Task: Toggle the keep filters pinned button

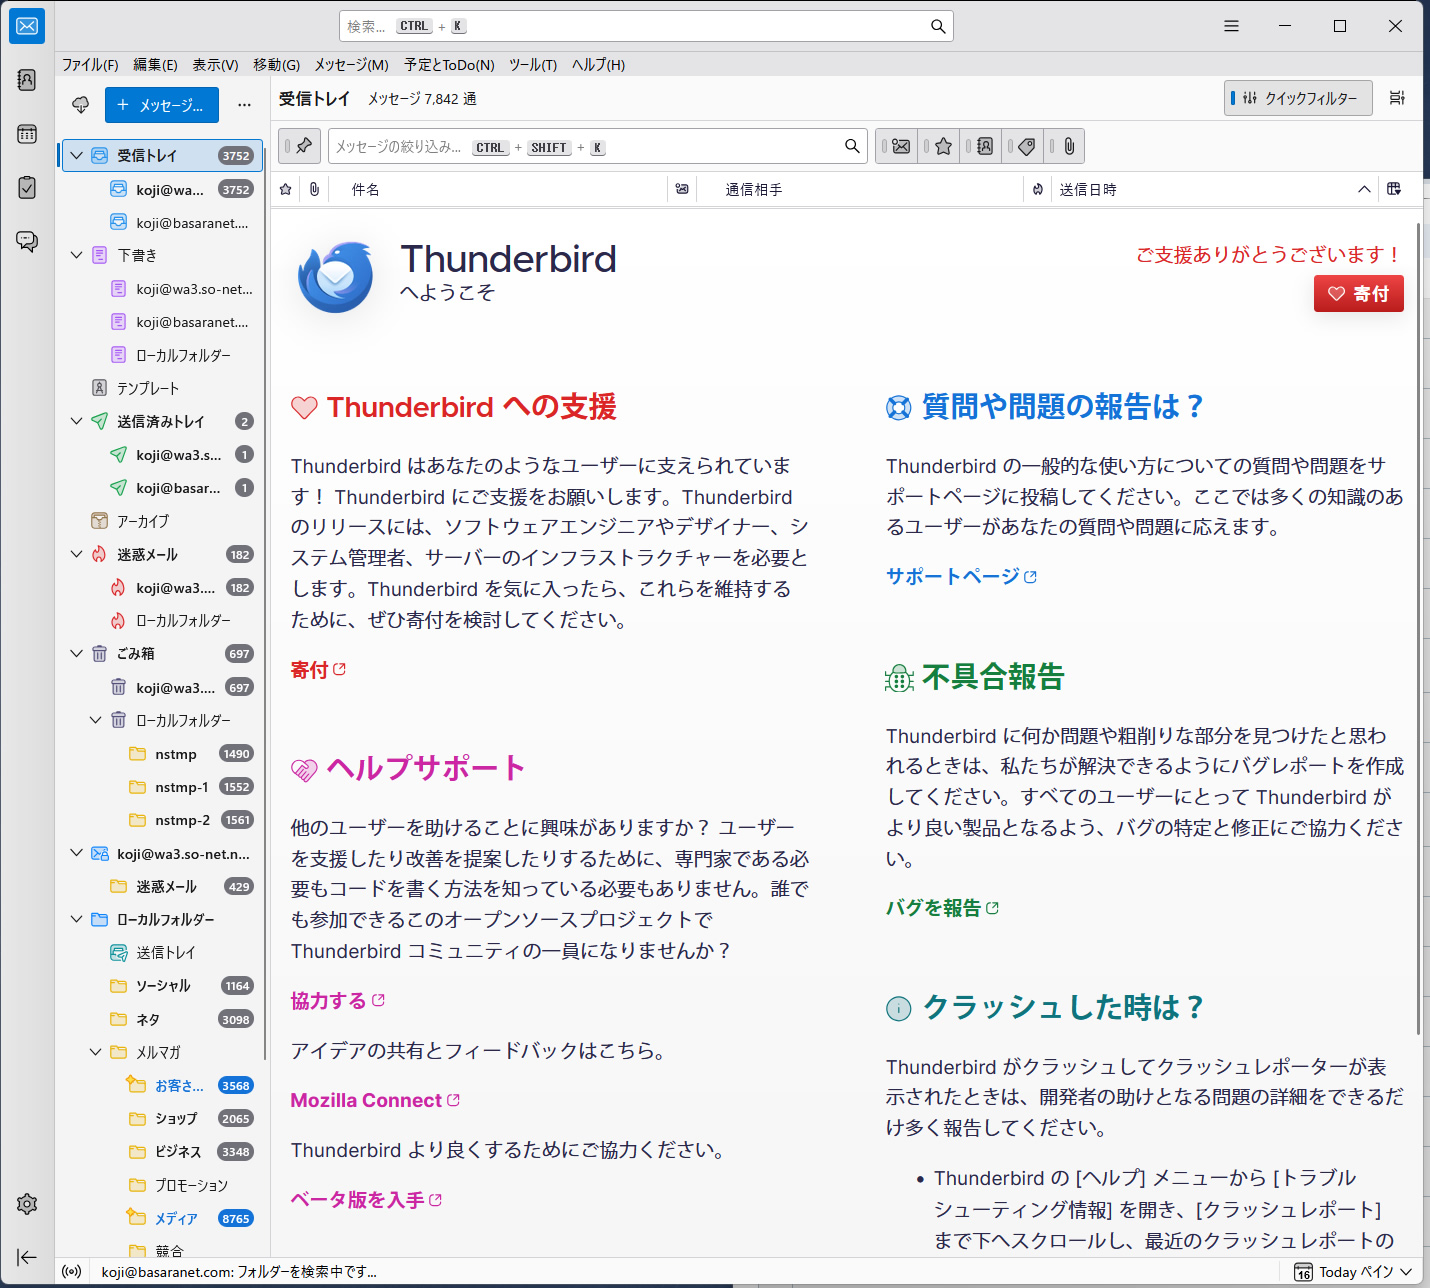Action: click(301, 146)
